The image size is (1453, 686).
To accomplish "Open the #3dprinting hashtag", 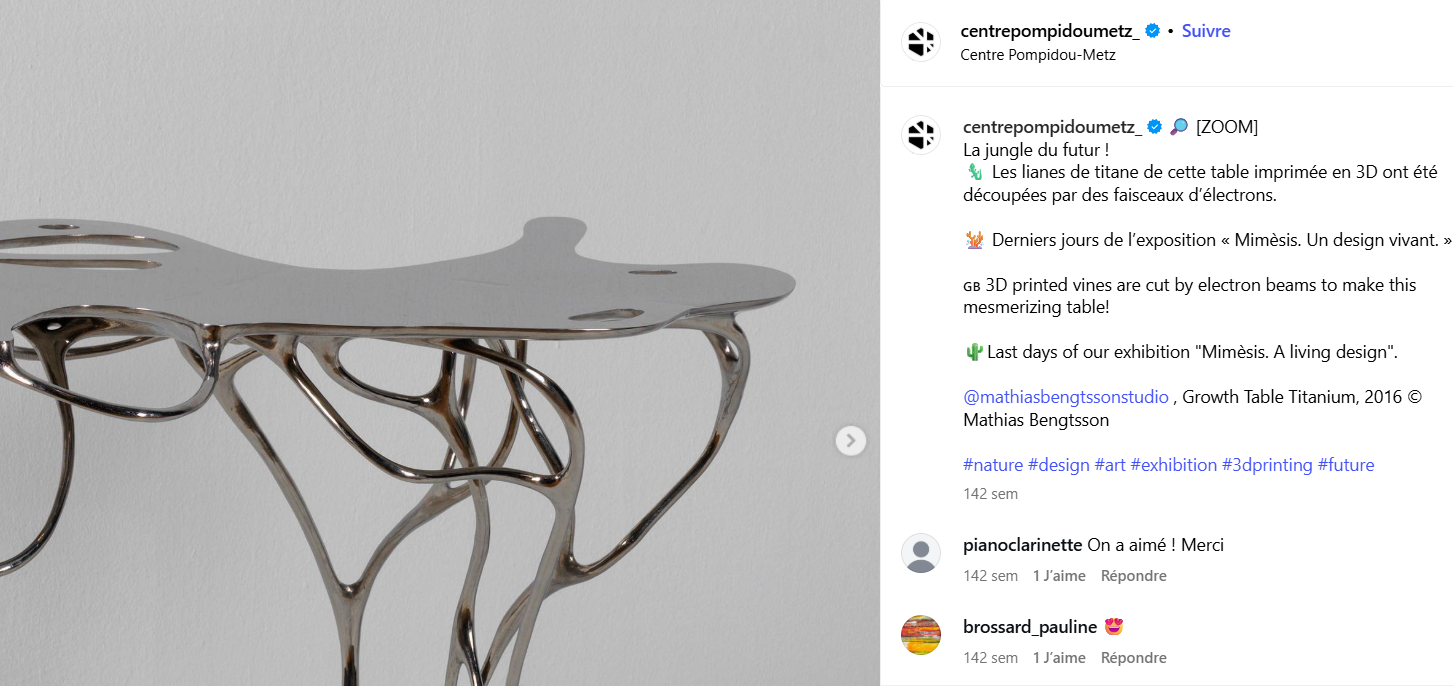I will (x=1267, y=465).
